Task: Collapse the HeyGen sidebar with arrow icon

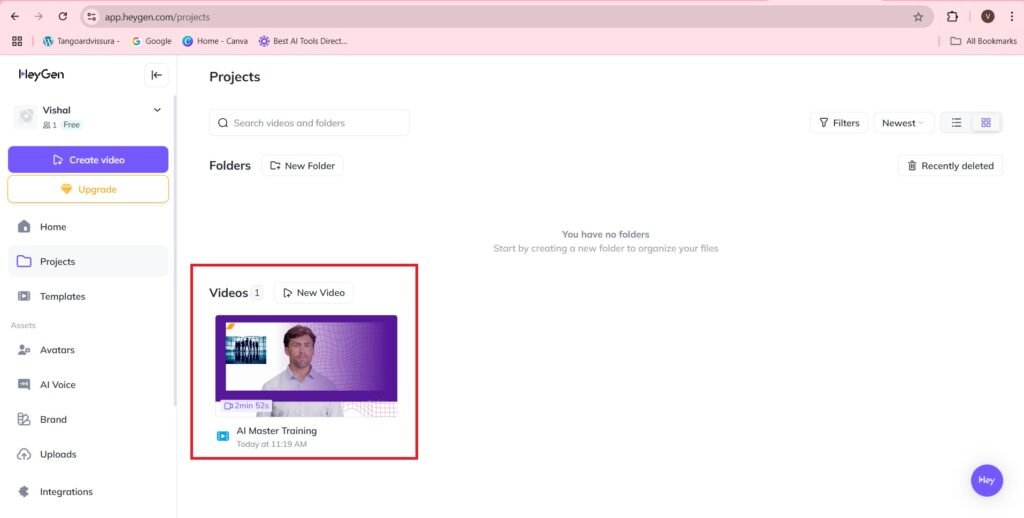Action: (x=156, y=75)
